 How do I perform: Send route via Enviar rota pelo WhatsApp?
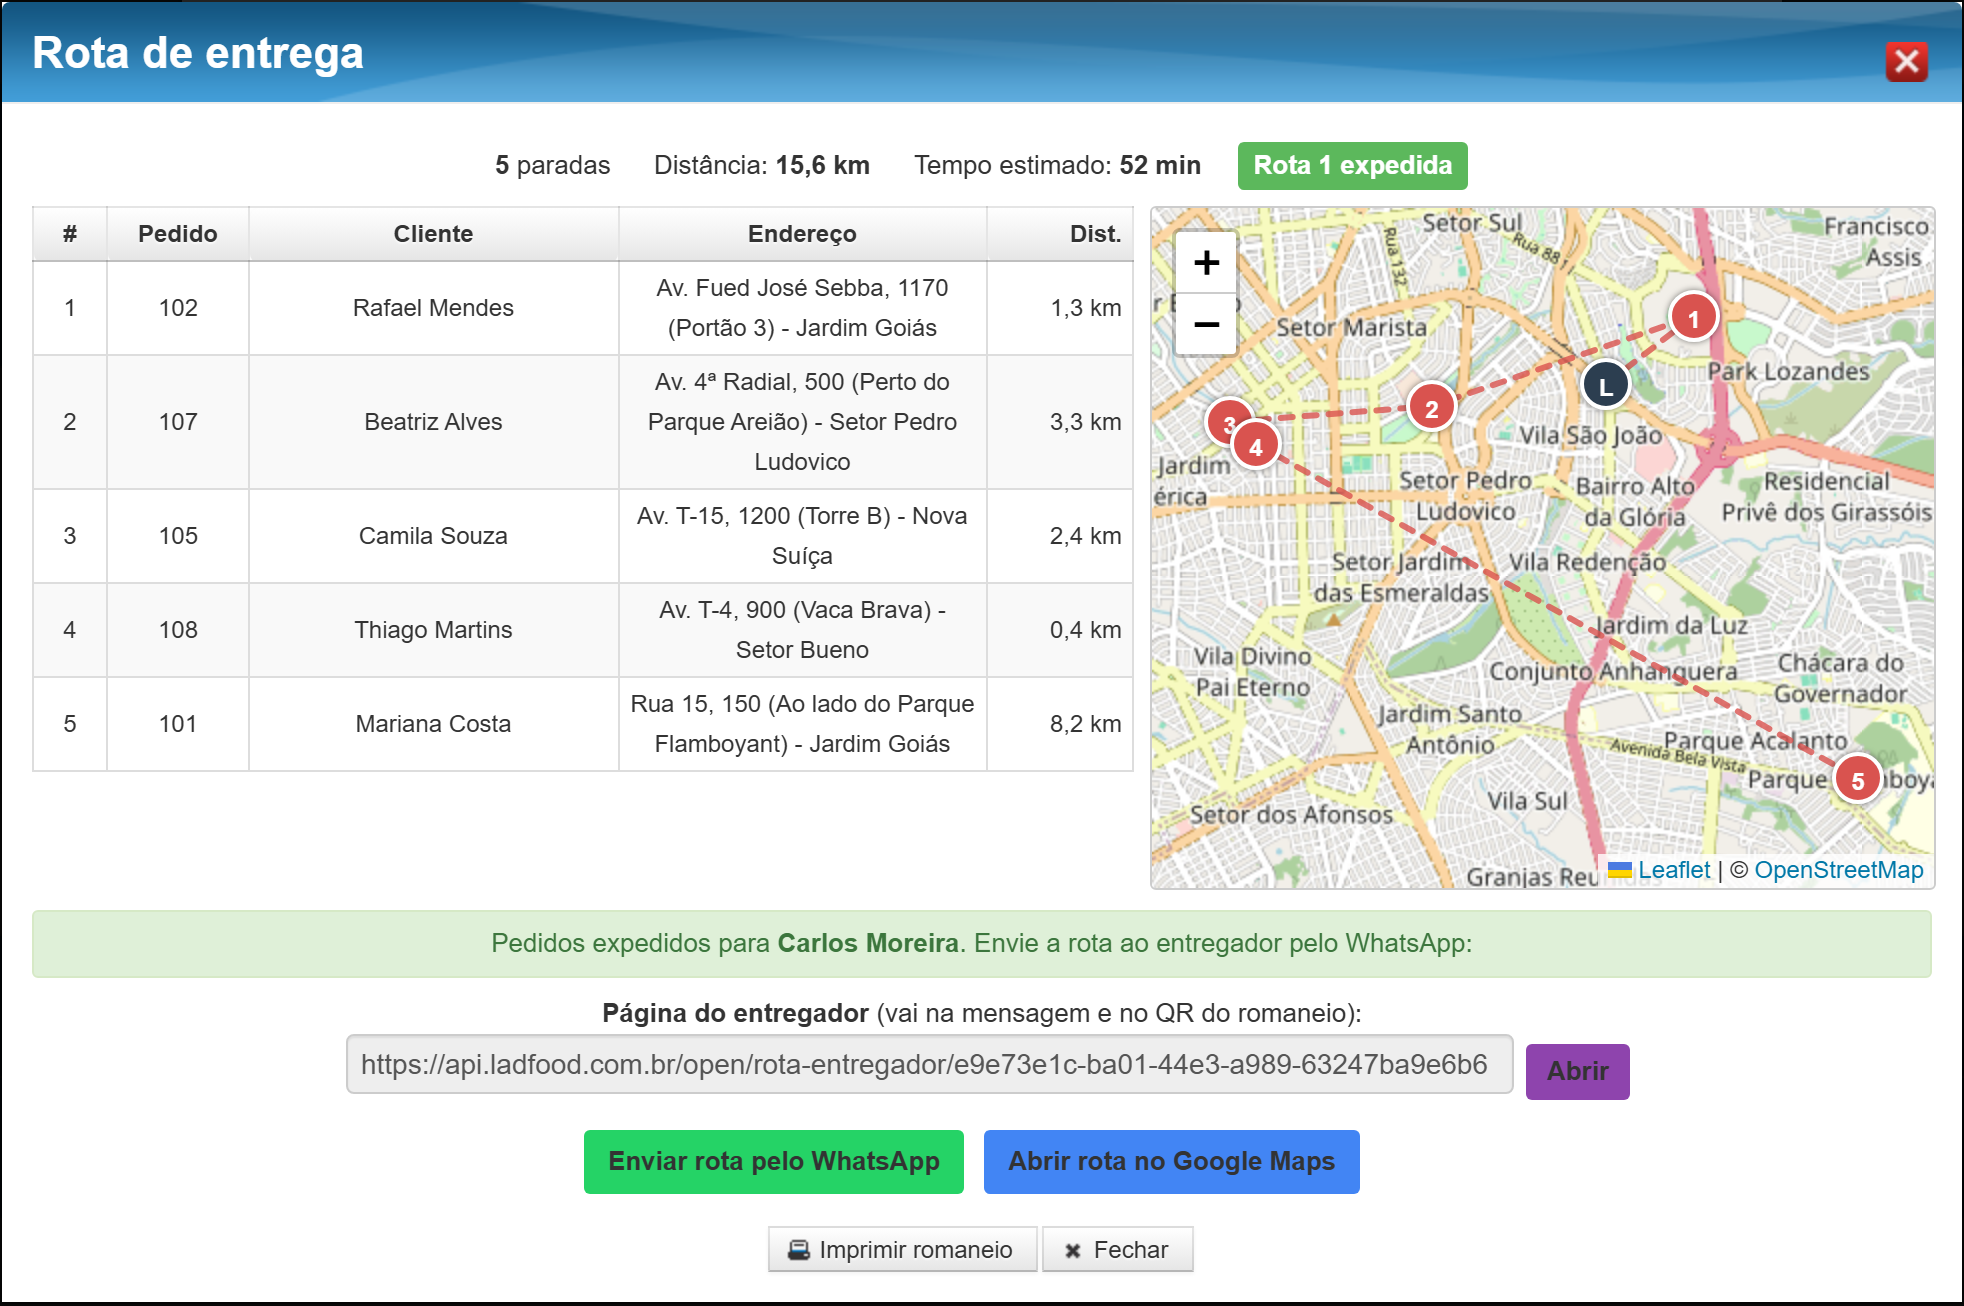pos(773,1161)
